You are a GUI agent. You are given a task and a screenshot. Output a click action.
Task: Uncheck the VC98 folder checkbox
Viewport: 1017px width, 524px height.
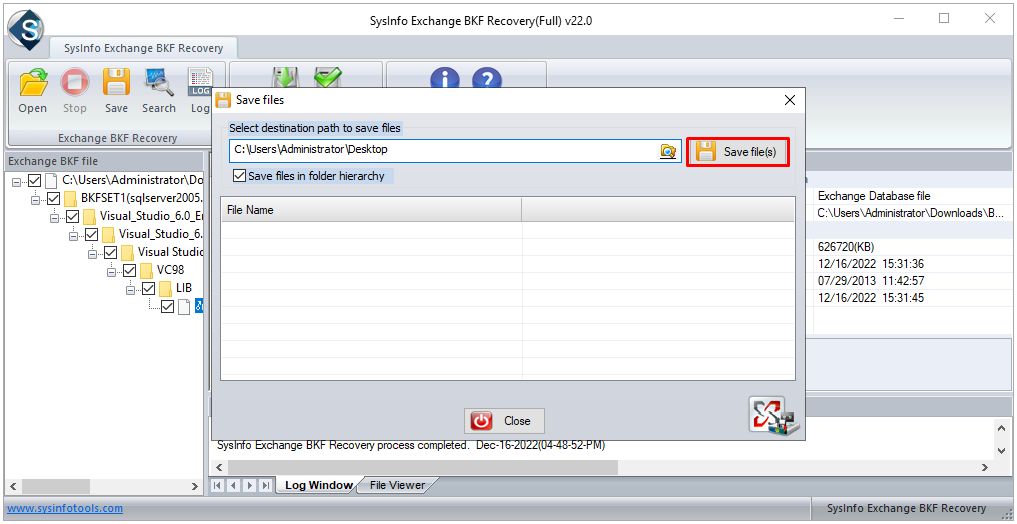coord(130,270)
